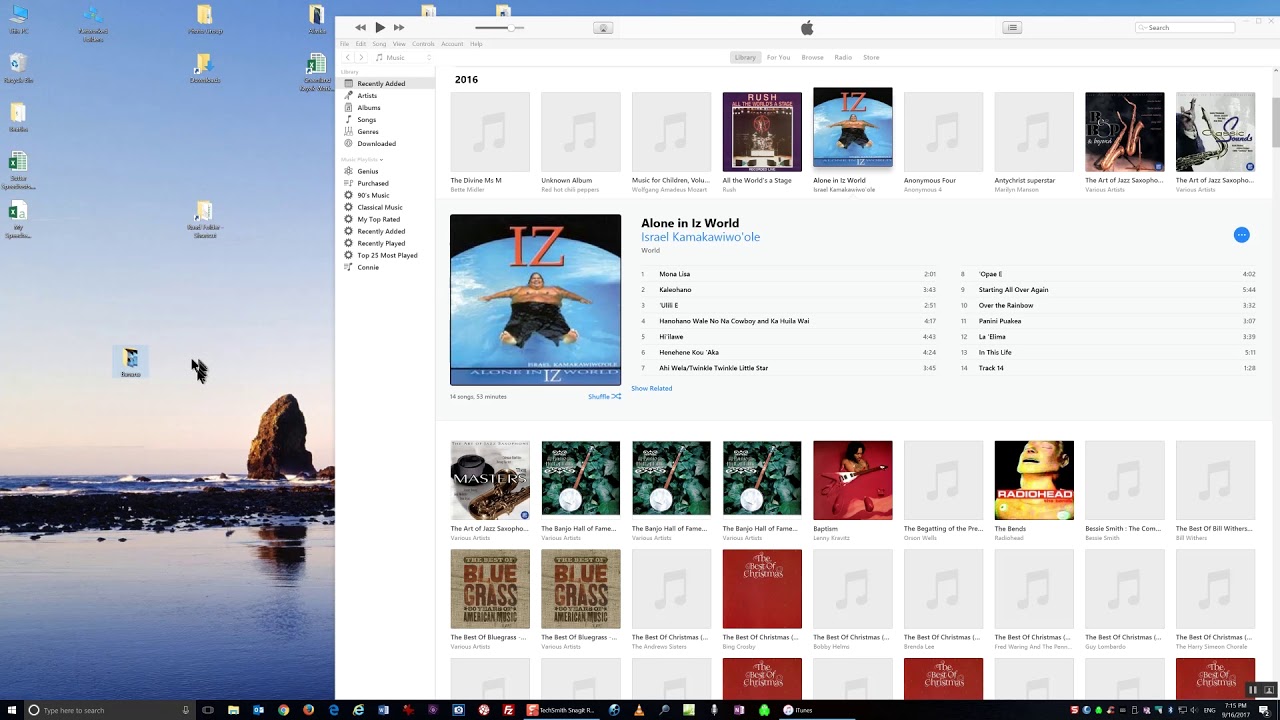Open Word from the taskbar
Image resolution: width=1280 pixels, height=720 pixels.
coord(384,710)
